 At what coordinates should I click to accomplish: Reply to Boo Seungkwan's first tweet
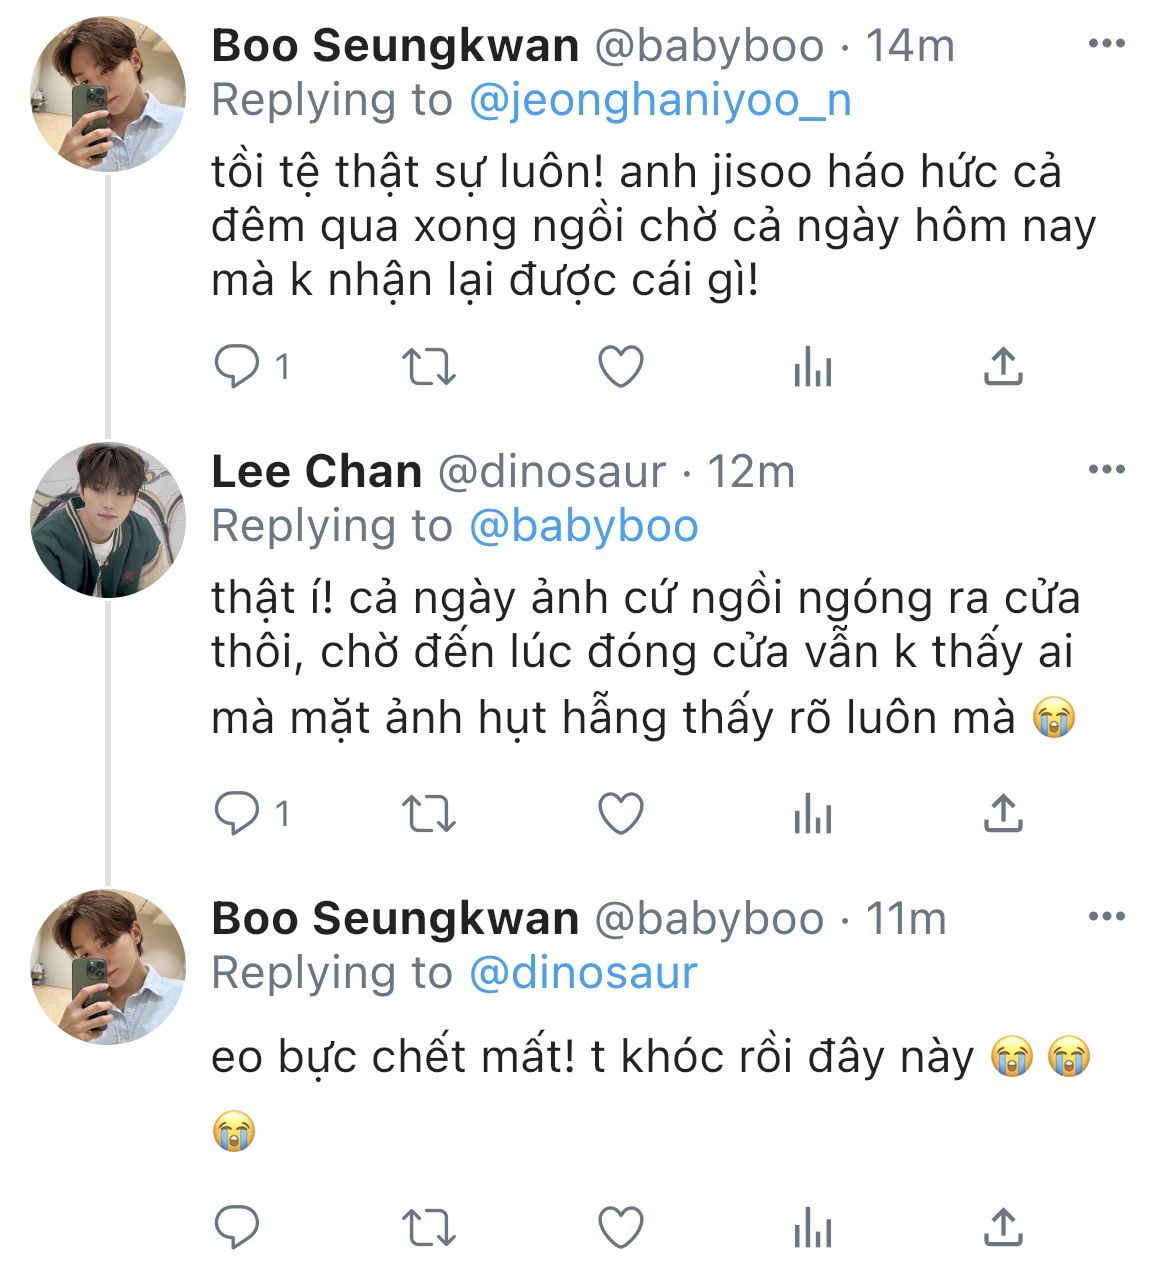click(238, 368)
